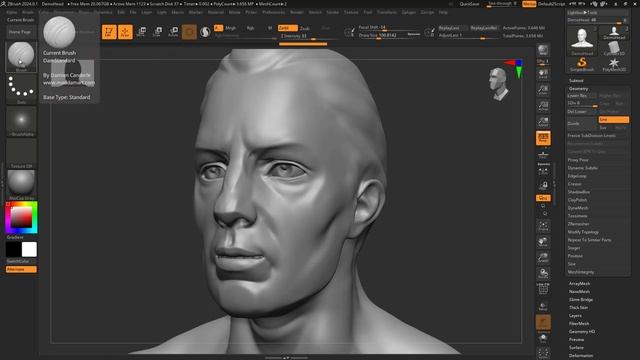Viewport: 640px width, 360px height.
Task: Adjust the Draw Size slider
Action: (389, 36)
